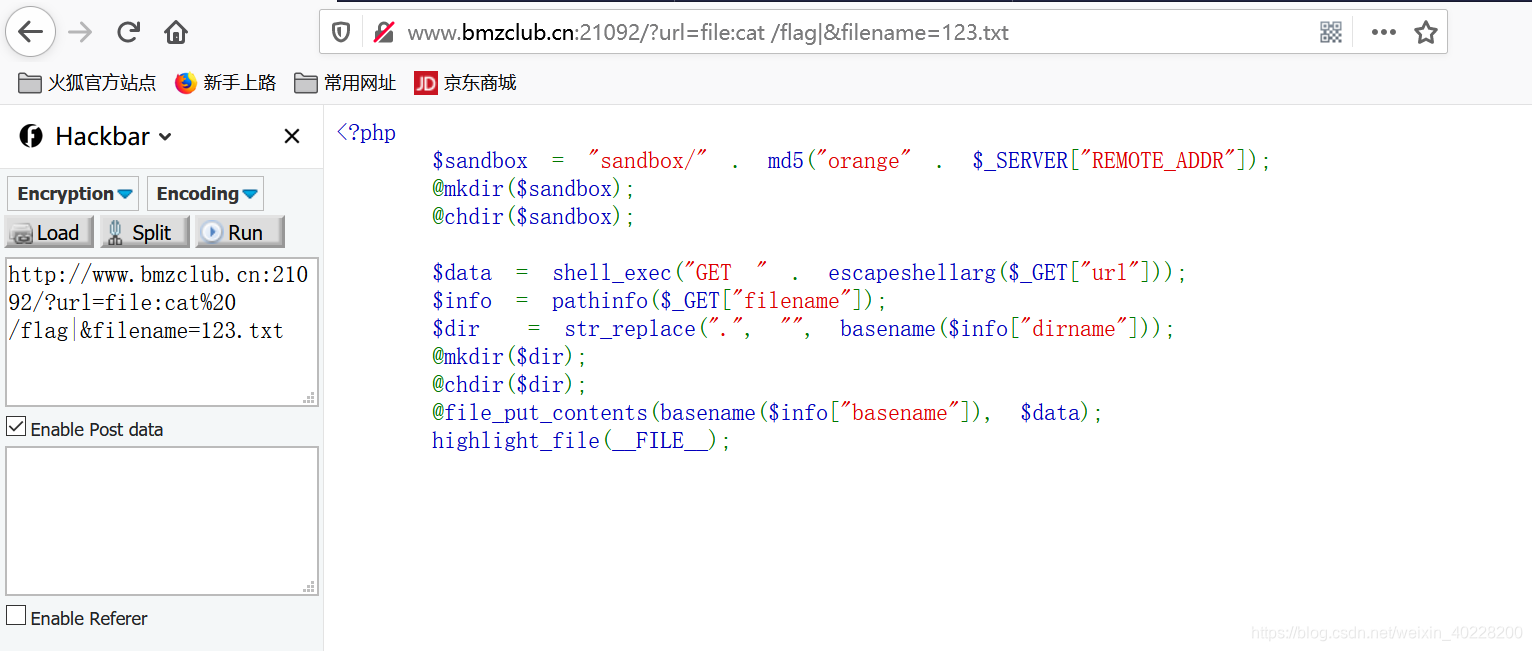
Task: Click the shell_exec call in code
Action: (612, 272)
